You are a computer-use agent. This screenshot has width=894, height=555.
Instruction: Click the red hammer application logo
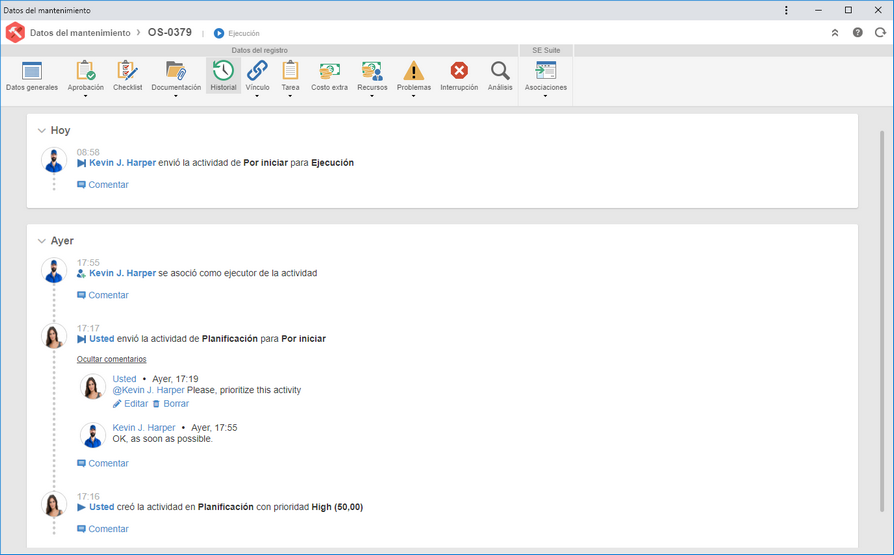[15, 33]
